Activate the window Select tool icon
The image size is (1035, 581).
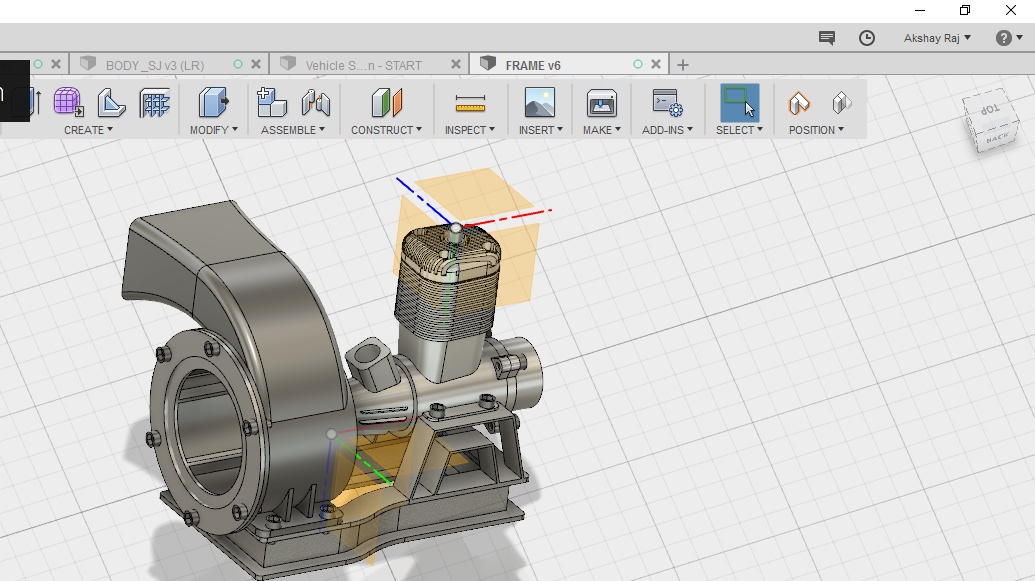(739, 102)
